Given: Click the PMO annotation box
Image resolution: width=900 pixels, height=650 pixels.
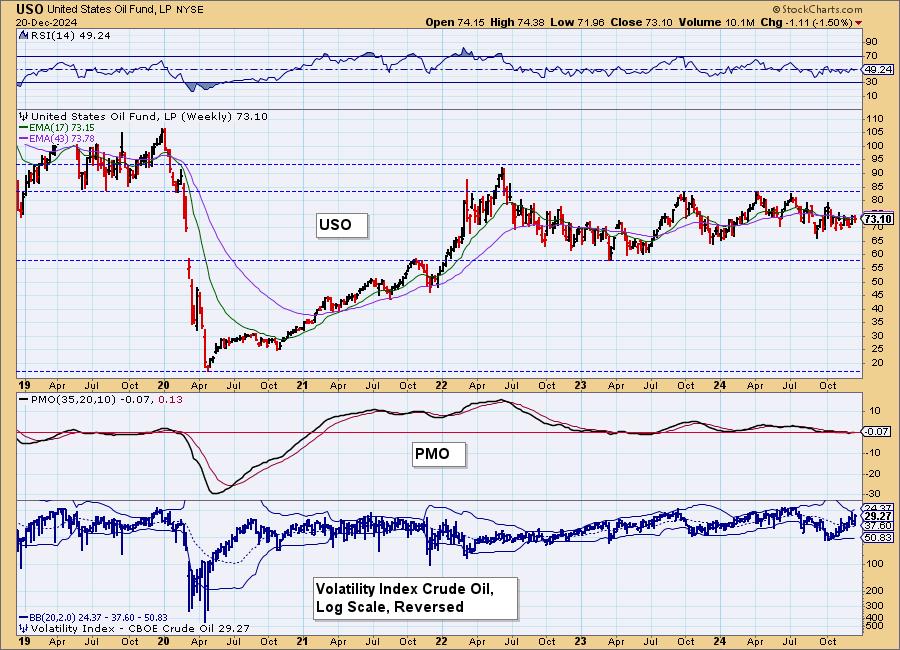Looking at the screenshot, I should [x=439, y=454].
